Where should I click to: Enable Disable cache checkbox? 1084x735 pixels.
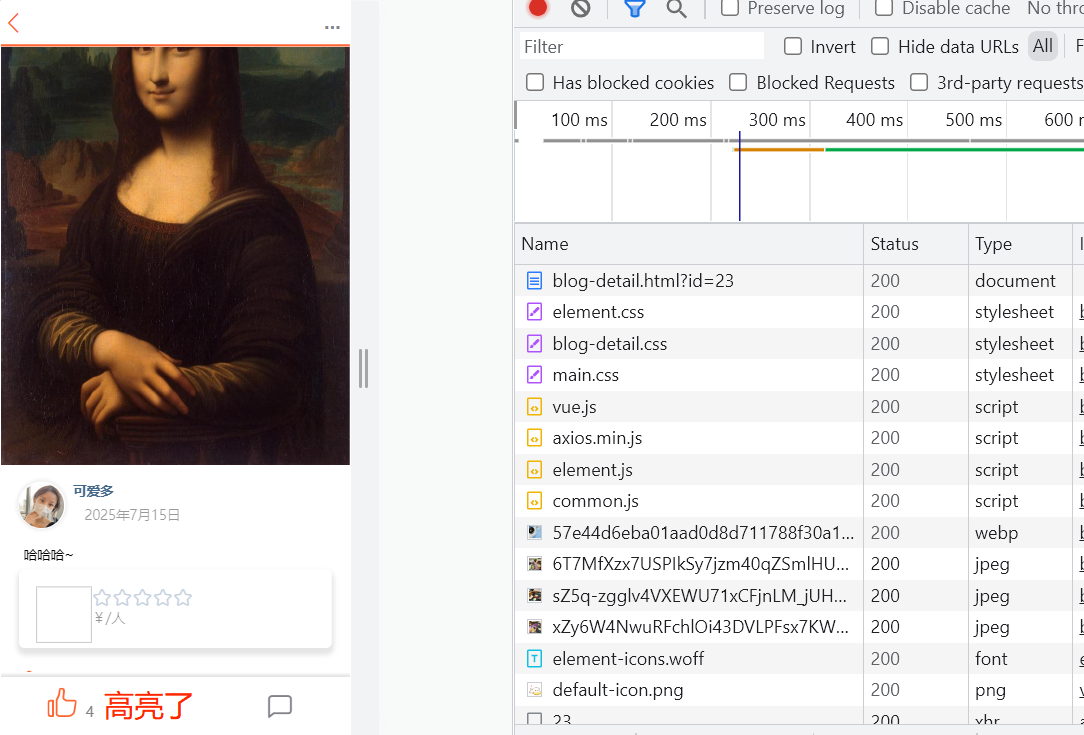tap(884, 8)
